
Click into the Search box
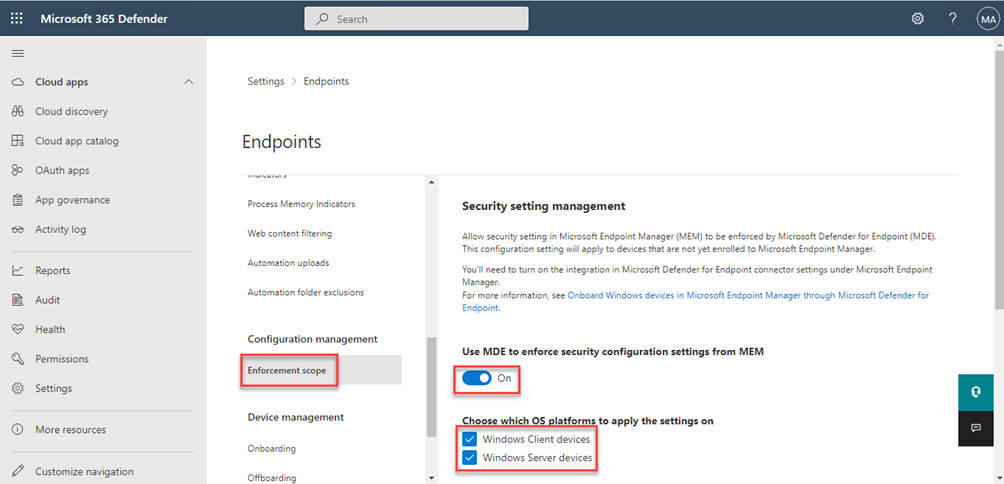point(416,19)
